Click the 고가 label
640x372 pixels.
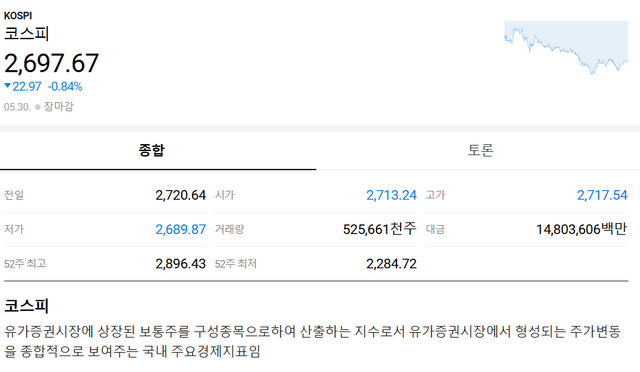pos(435,195)
